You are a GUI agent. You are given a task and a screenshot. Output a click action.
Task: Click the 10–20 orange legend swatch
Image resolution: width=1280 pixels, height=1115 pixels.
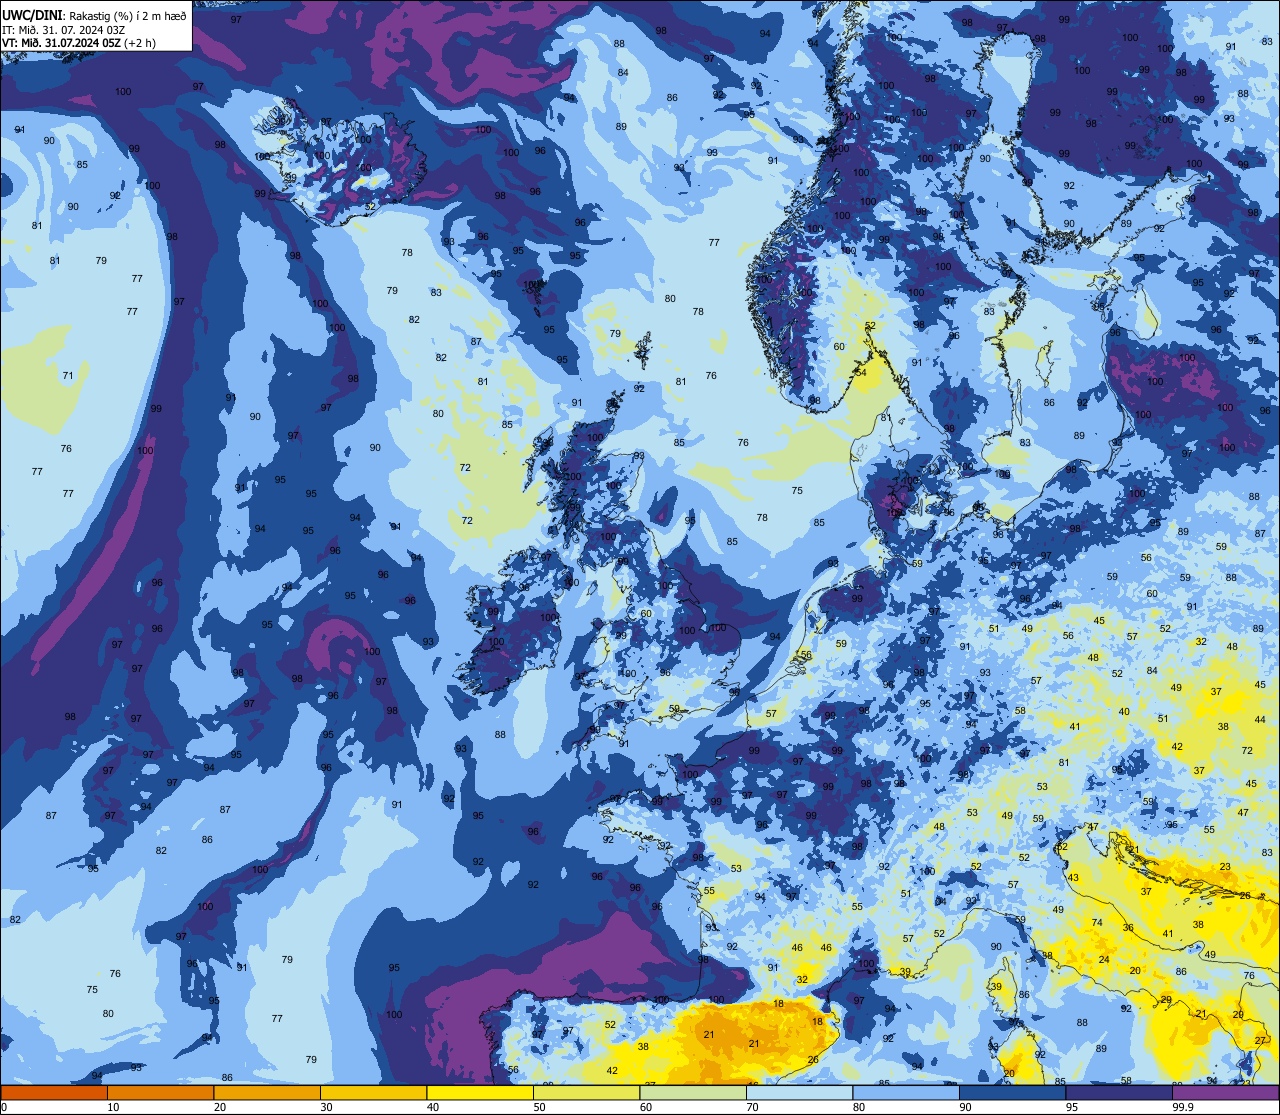coord(160,1092)
